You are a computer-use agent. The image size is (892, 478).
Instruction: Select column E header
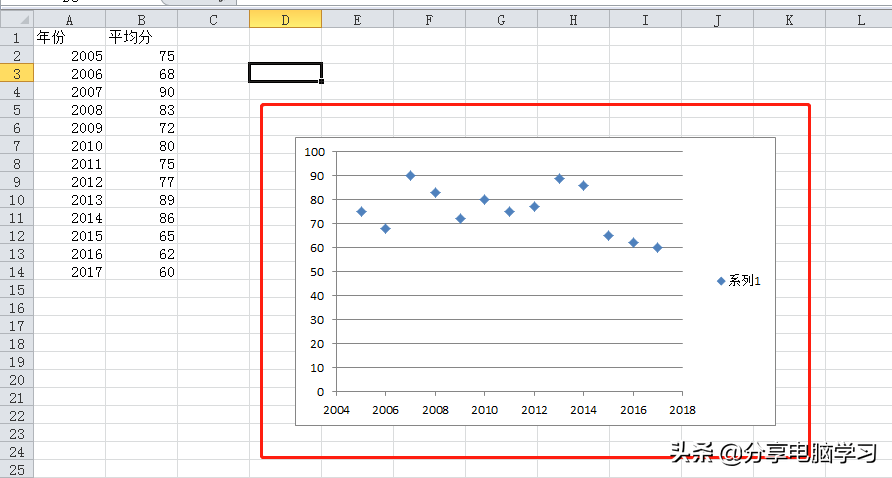point(357,20)
